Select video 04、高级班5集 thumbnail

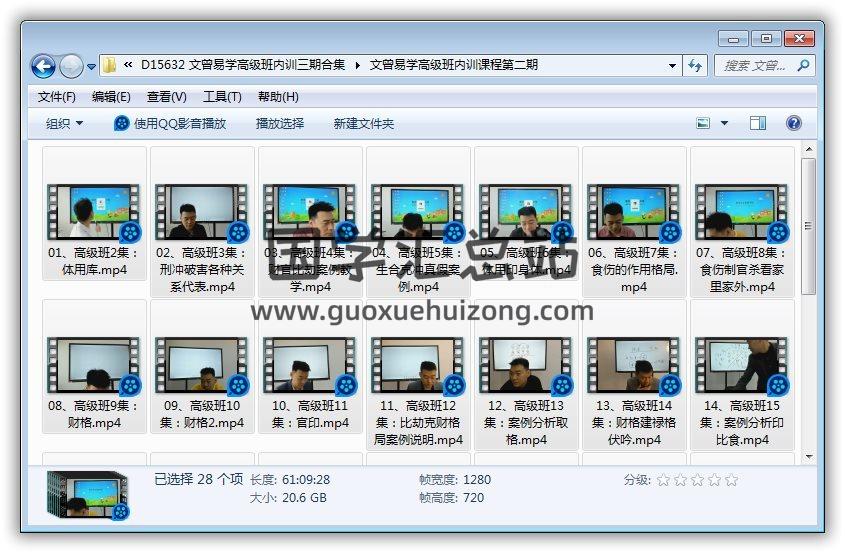(418, 212)
